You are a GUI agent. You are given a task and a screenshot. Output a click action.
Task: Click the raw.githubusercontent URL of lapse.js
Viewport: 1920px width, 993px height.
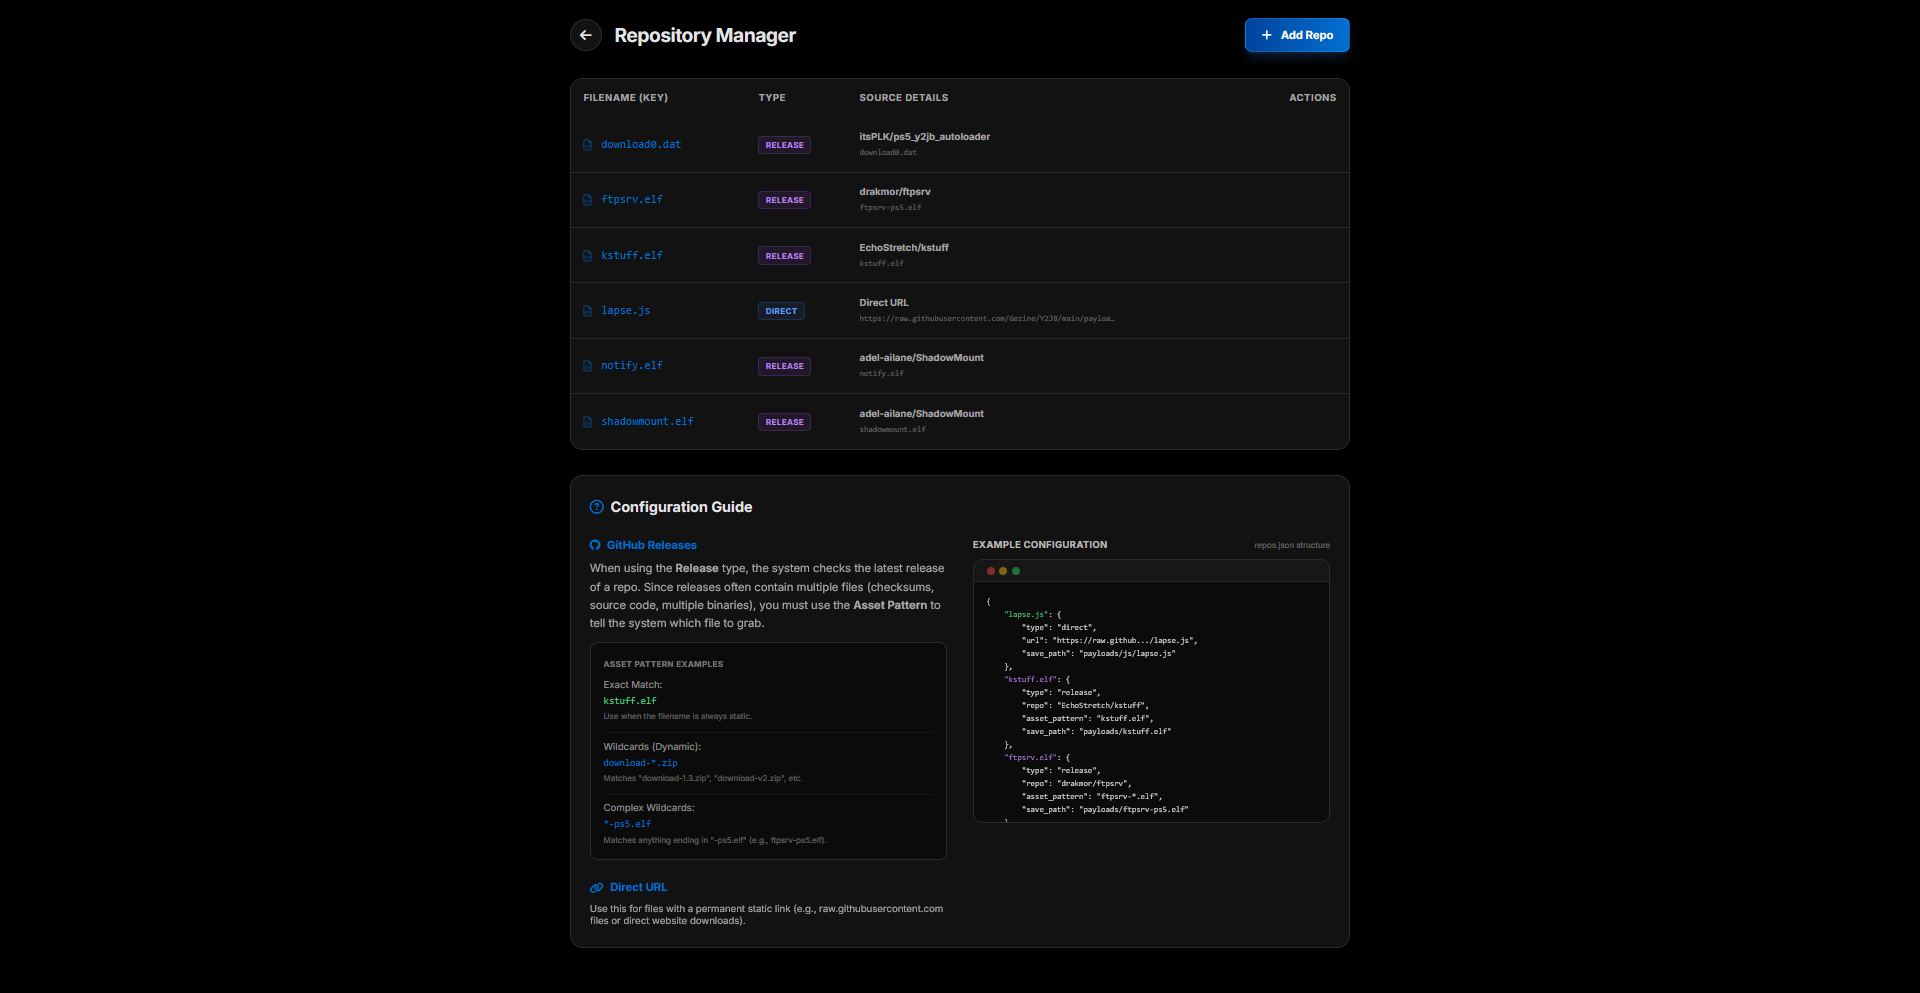[x=987, y=319]
